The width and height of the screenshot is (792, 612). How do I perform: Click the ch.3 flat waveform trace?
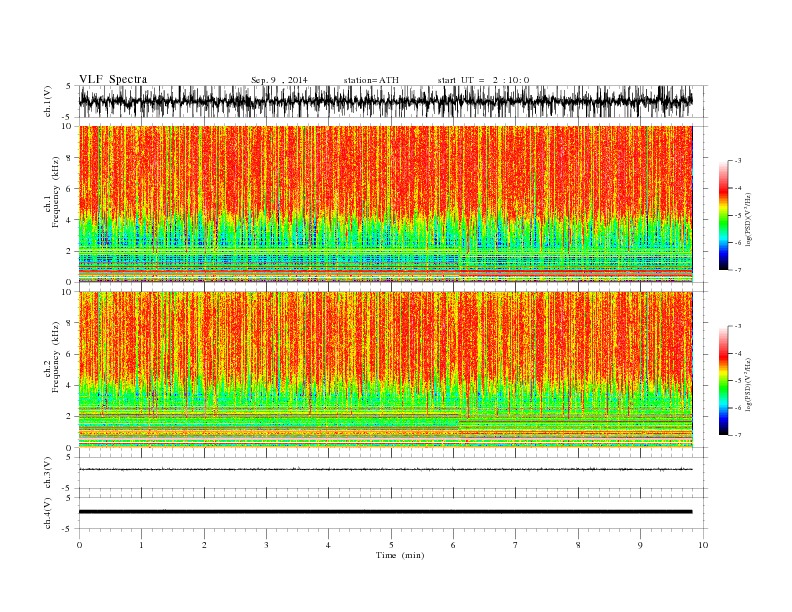click(385, 470)
